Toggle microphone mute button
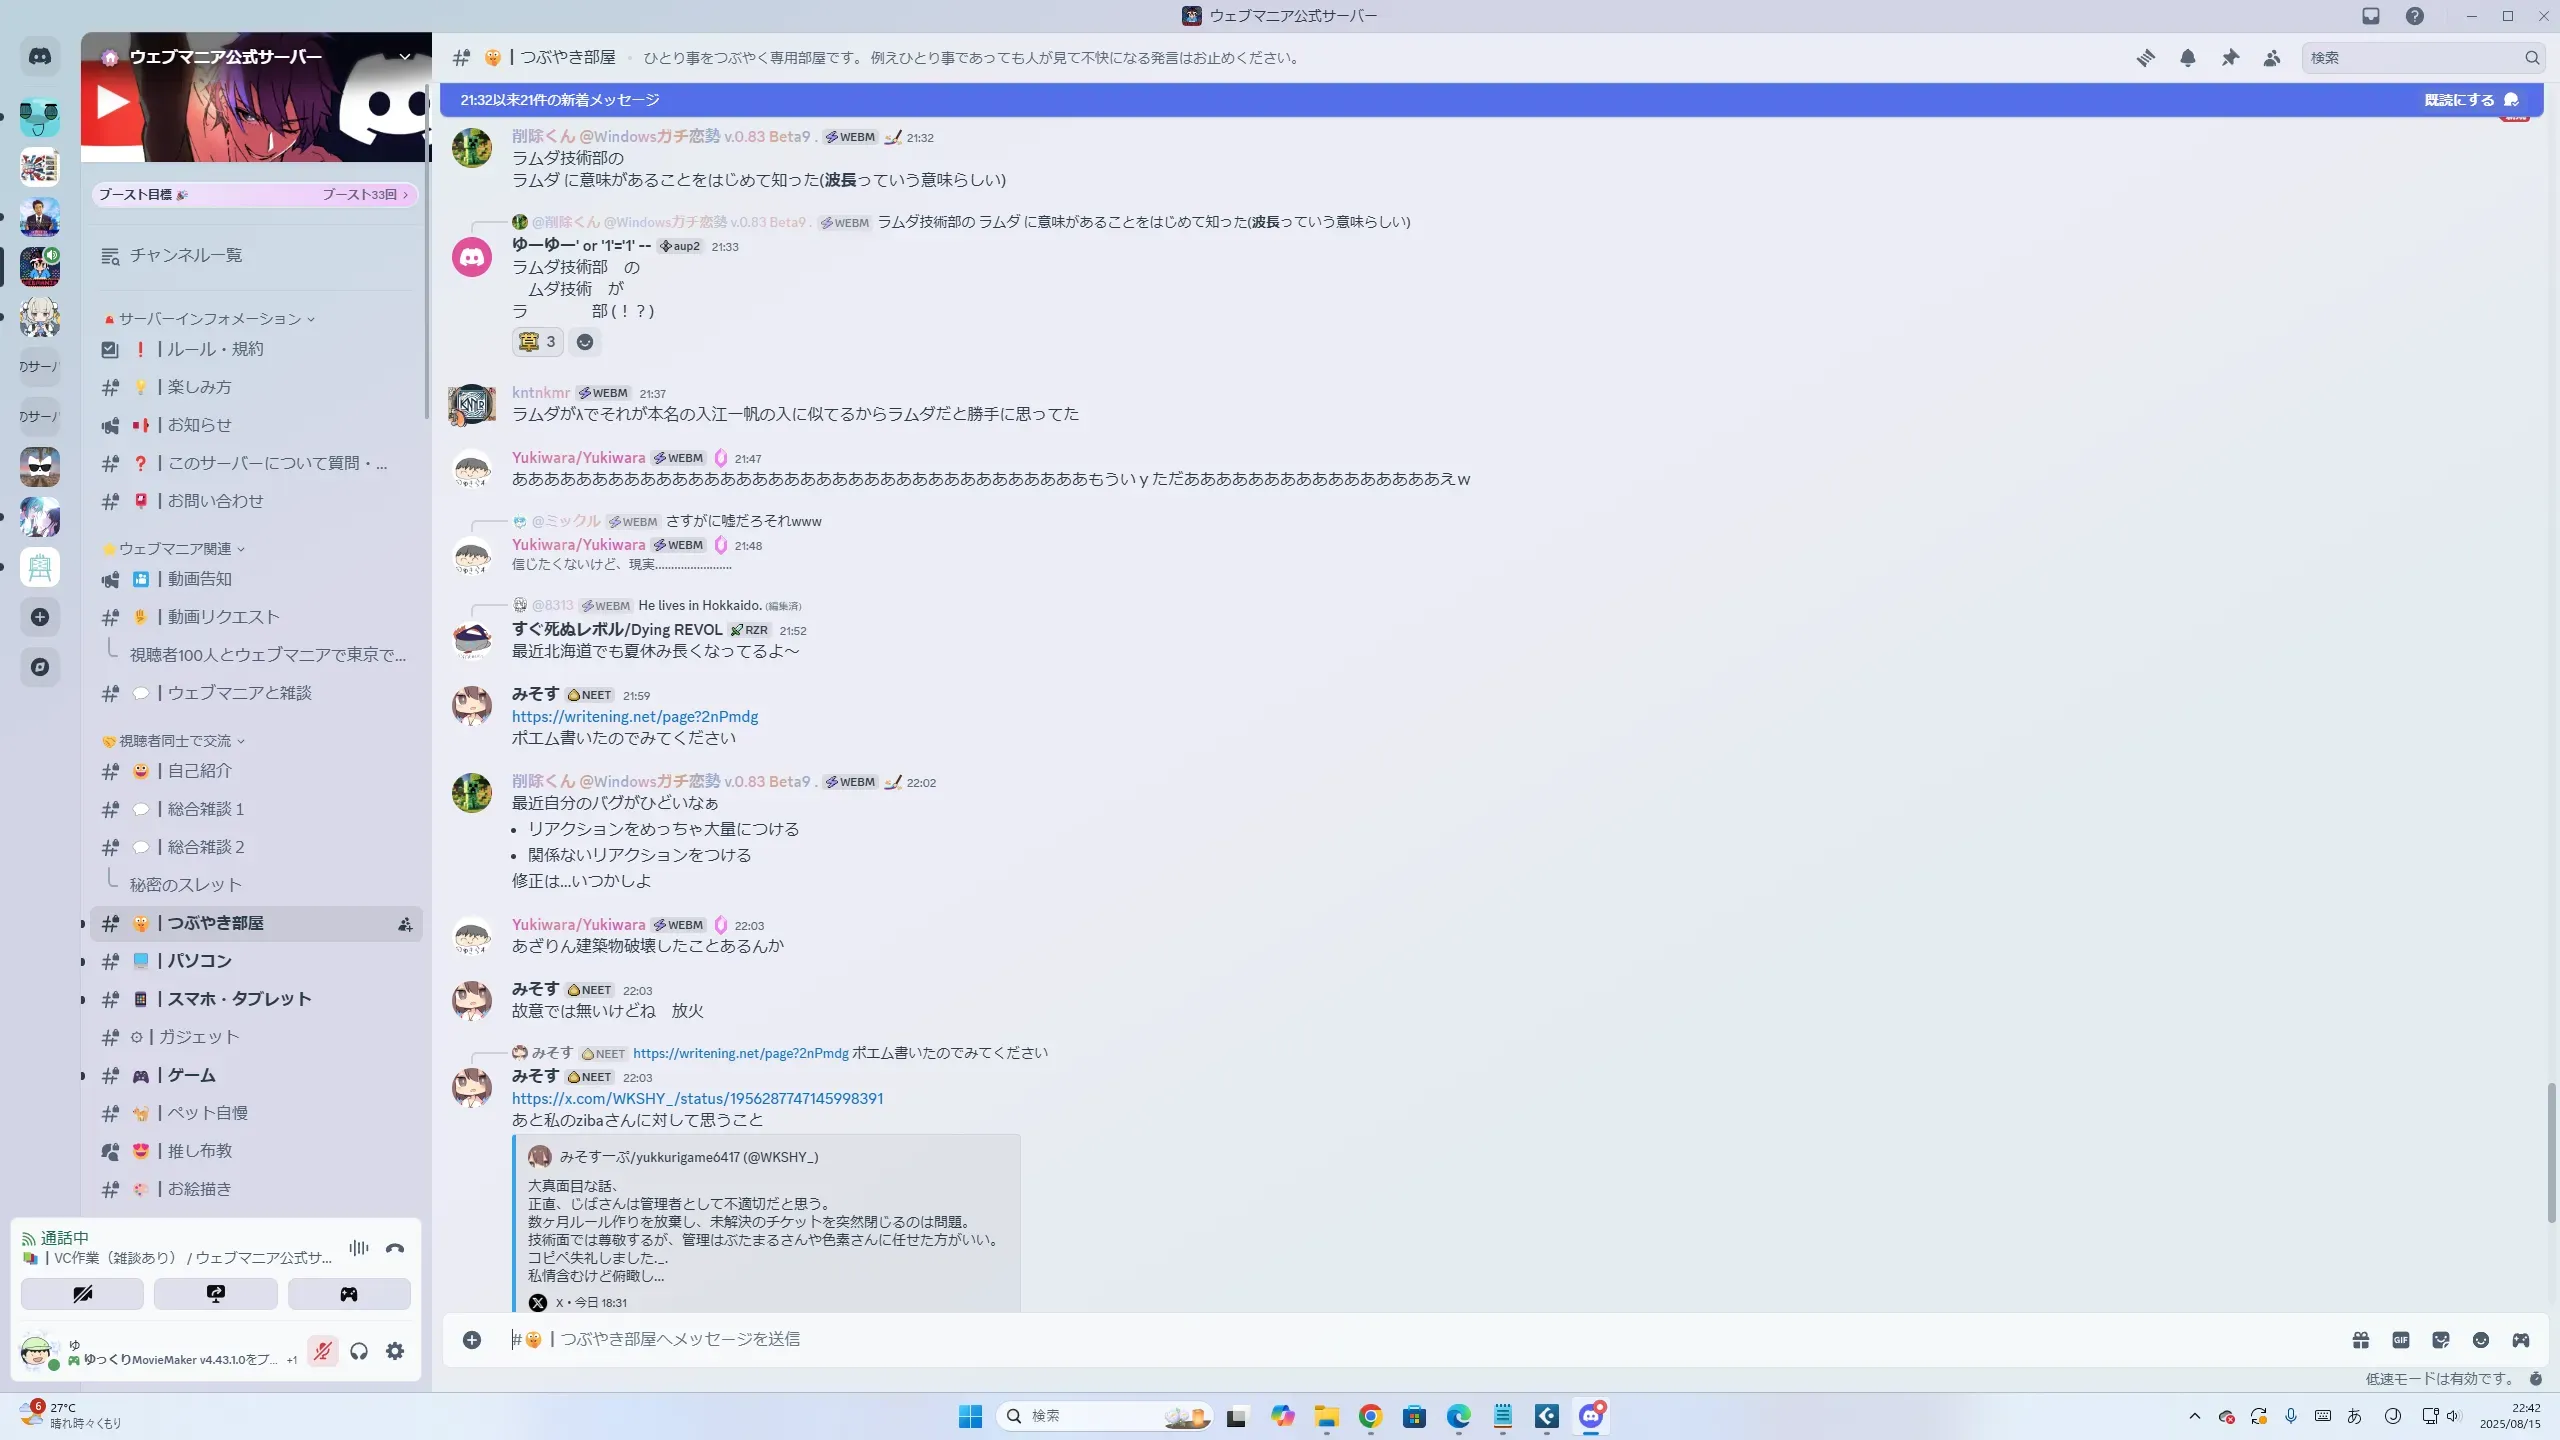Screen dimensions: 2560x1440 [322, 1352]
